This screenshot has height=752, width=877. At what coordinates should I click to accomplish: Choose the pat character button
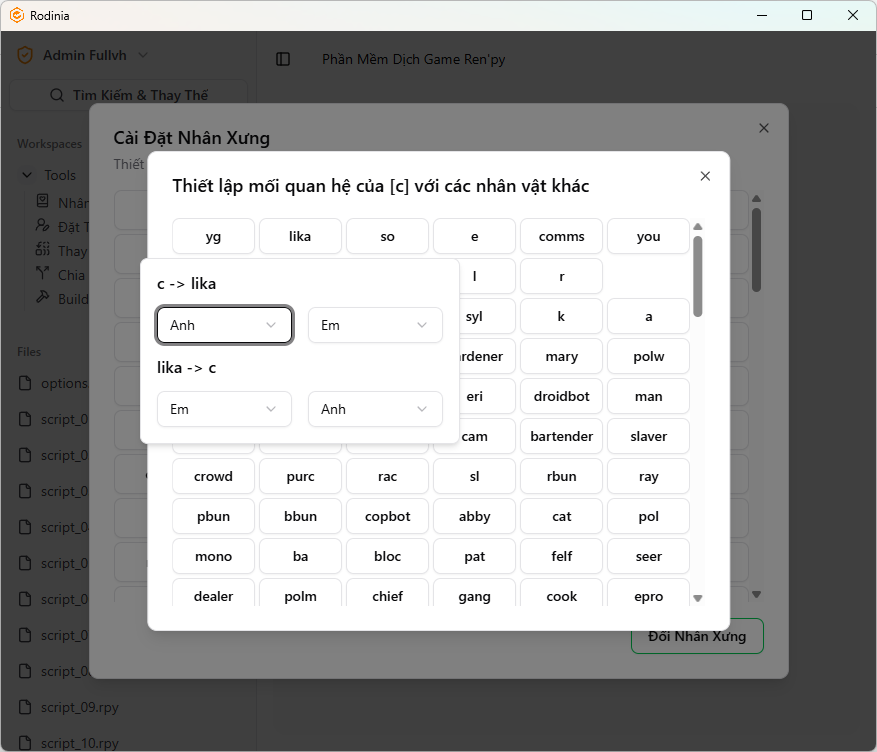(x=474, y=556)
